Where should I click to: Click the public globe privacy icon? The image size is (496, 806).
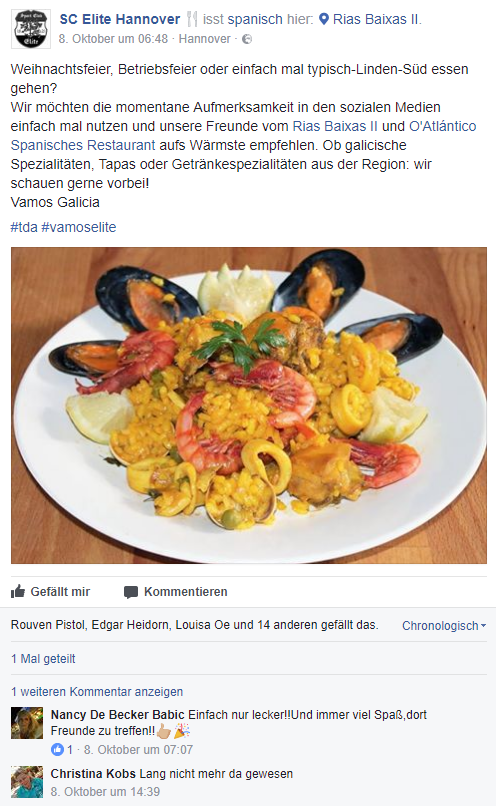[x=247, y=39]
